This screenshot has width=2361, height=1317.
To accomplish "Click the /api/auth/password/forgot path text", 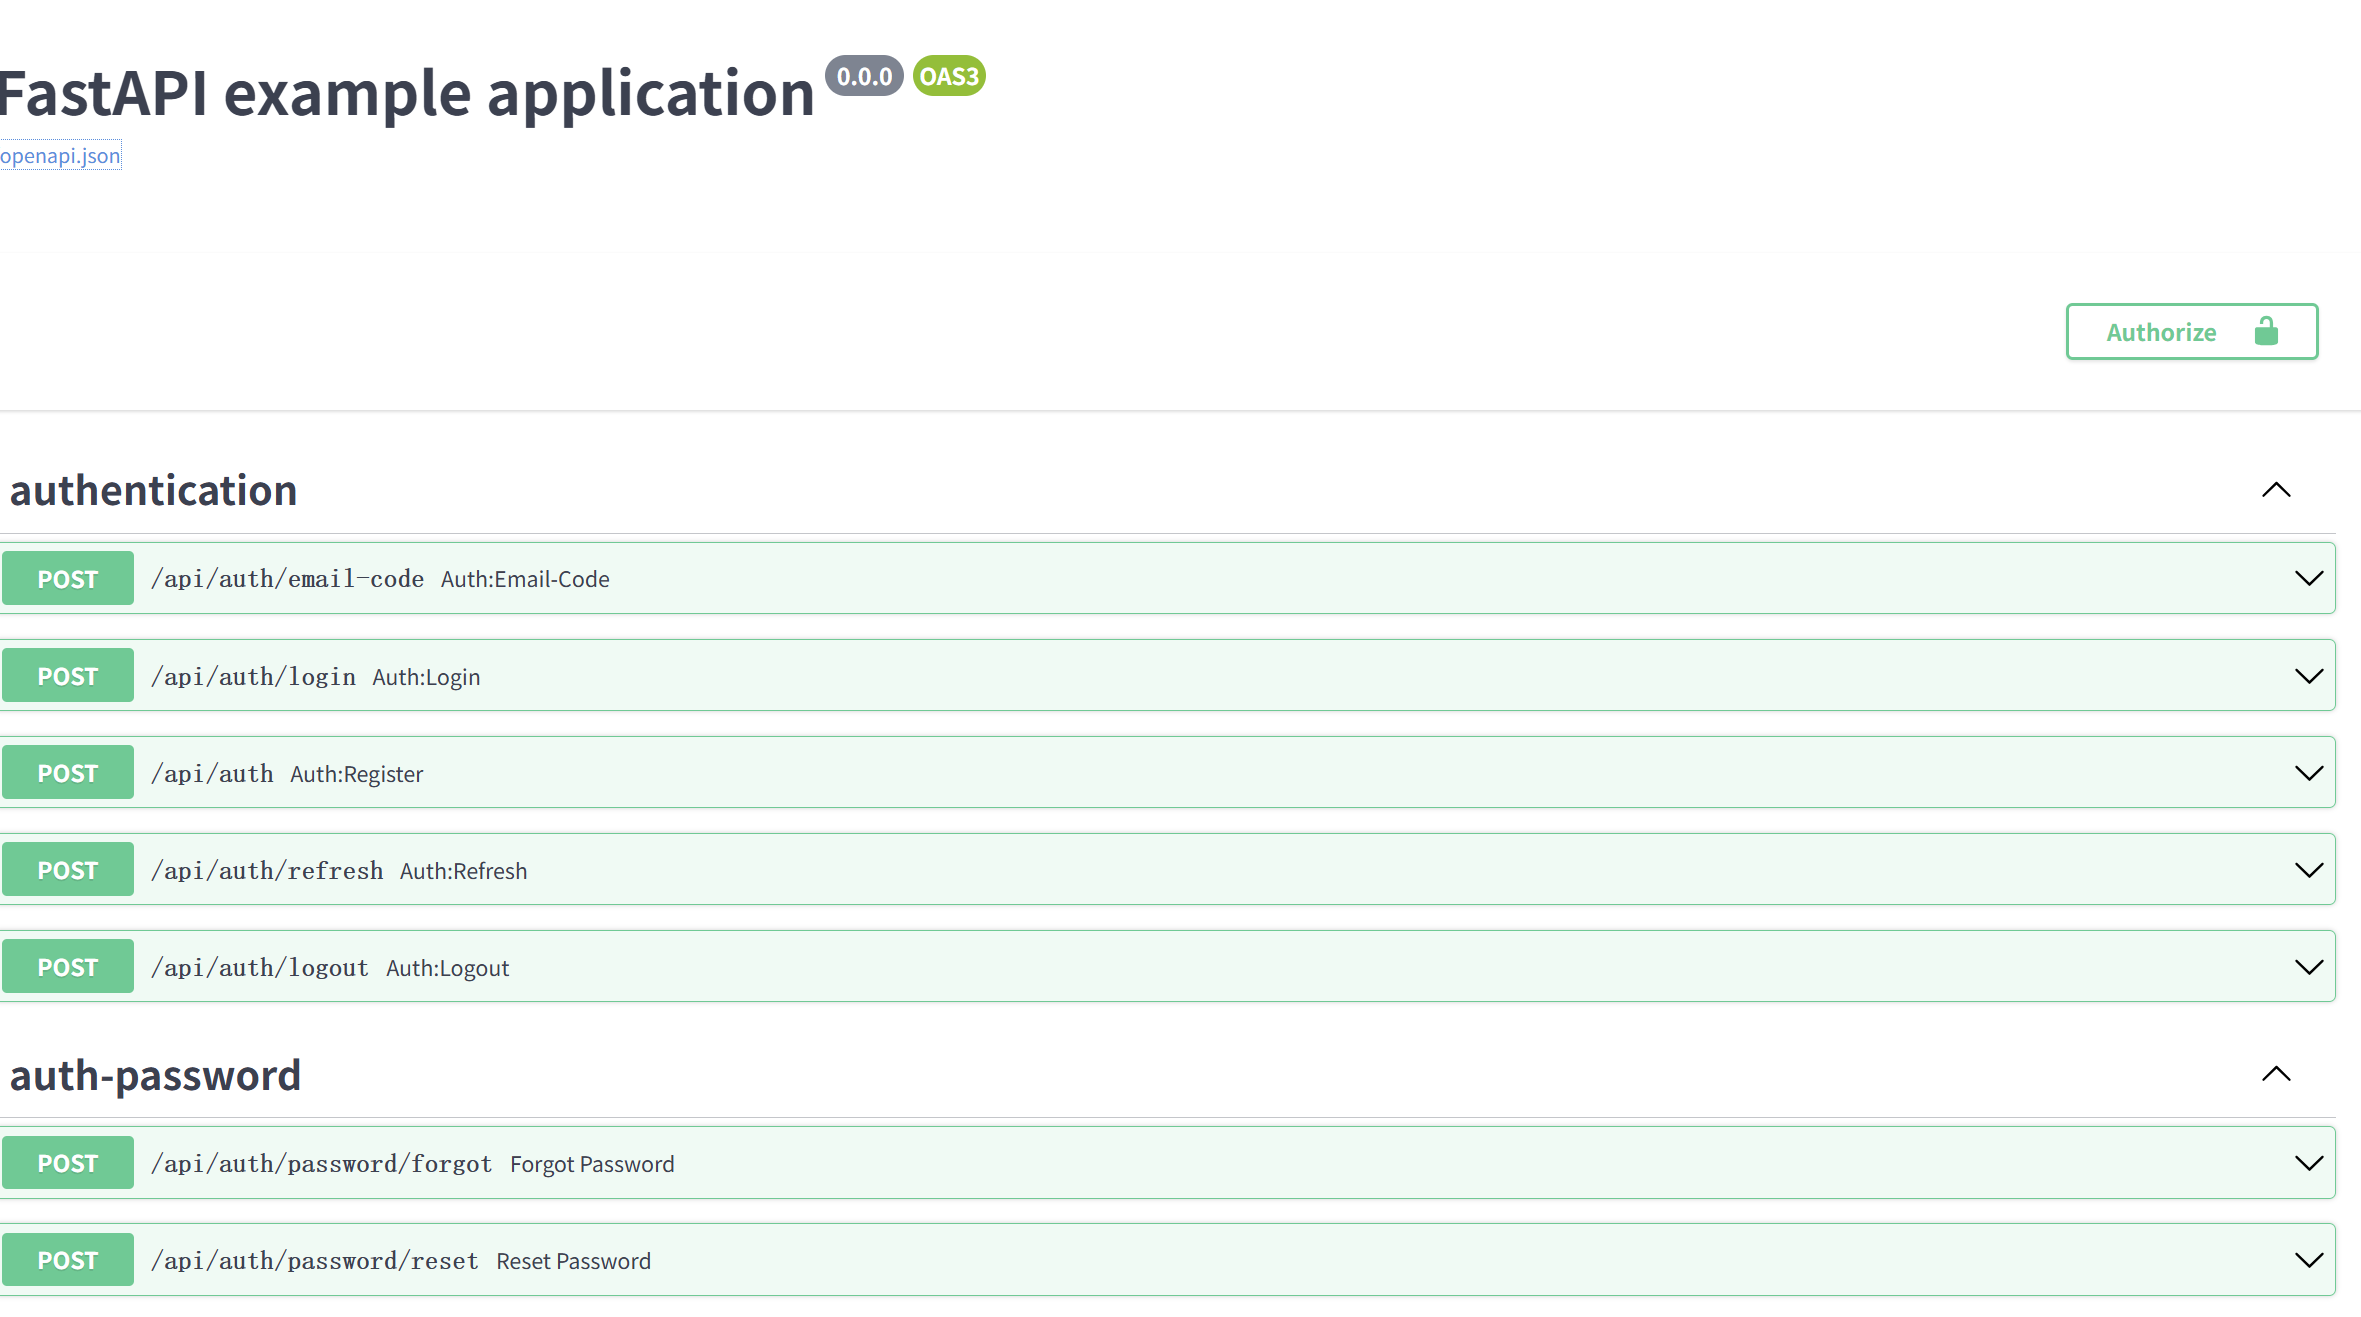I will (x=321, y=1164).
